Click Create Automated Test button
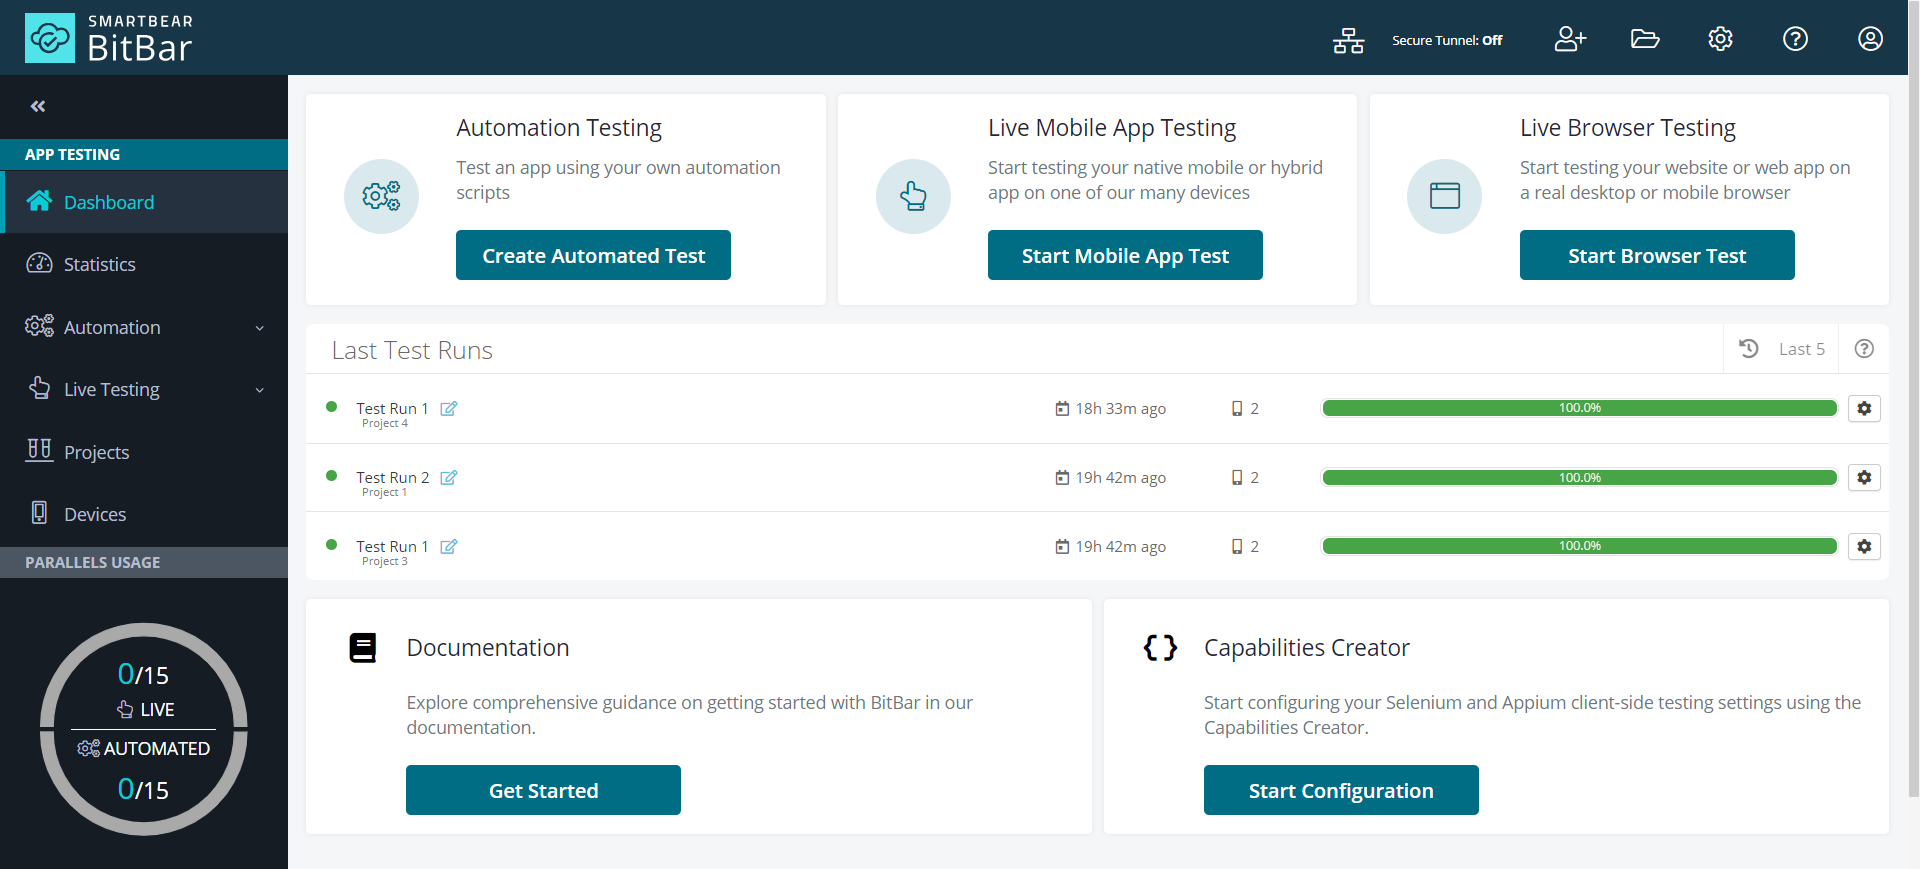 (593, 256)
